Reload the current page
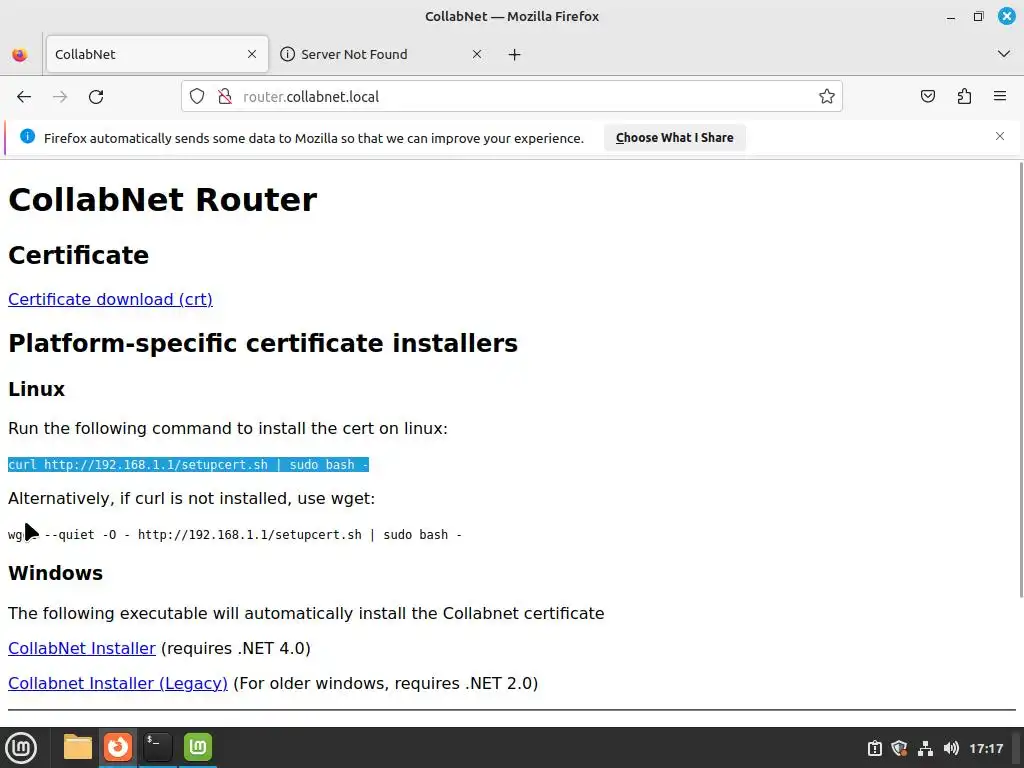This screenshot has width=1024, height=768. coord(96,97)
